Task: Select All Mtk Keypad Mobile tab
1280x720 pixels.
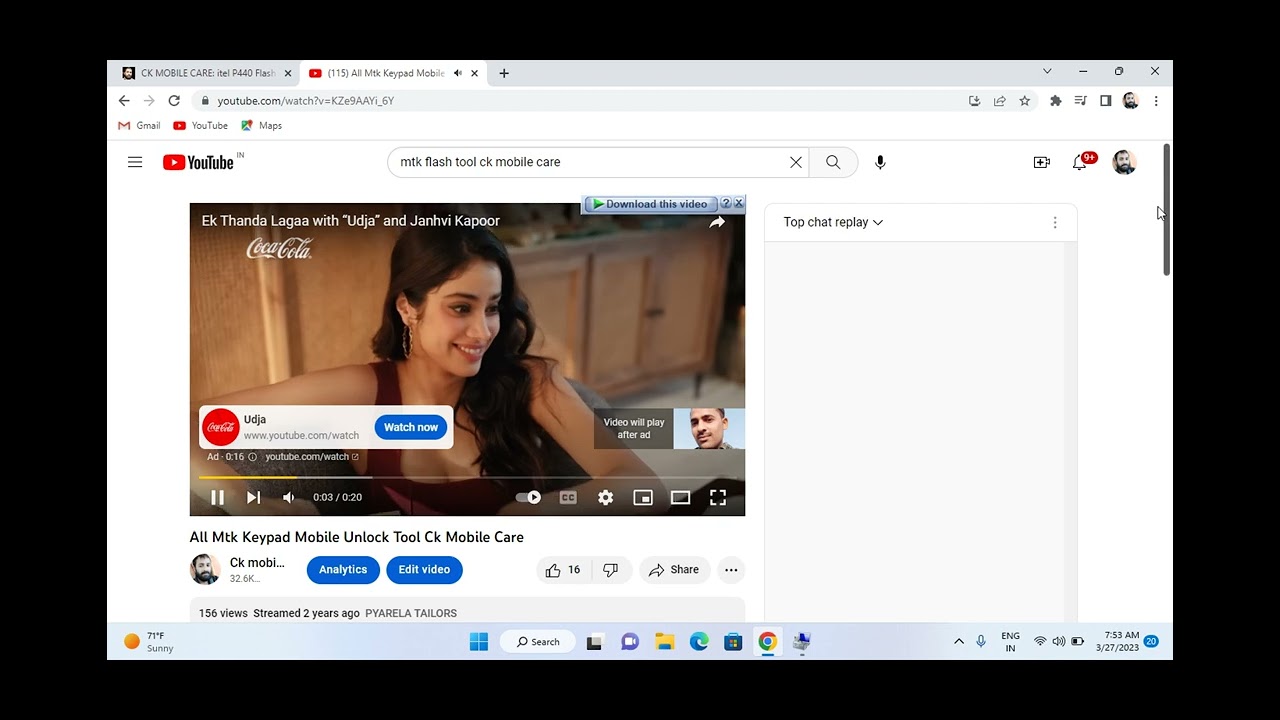Action: coord(386,73)
